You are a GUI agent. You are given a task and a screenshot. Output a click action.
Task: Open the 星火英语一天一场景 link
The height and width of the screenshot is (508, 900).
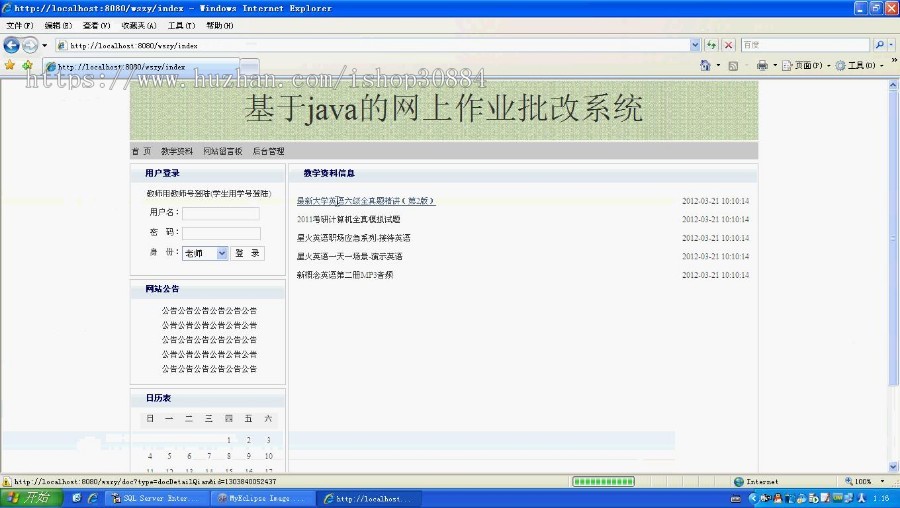coord(350,256)
